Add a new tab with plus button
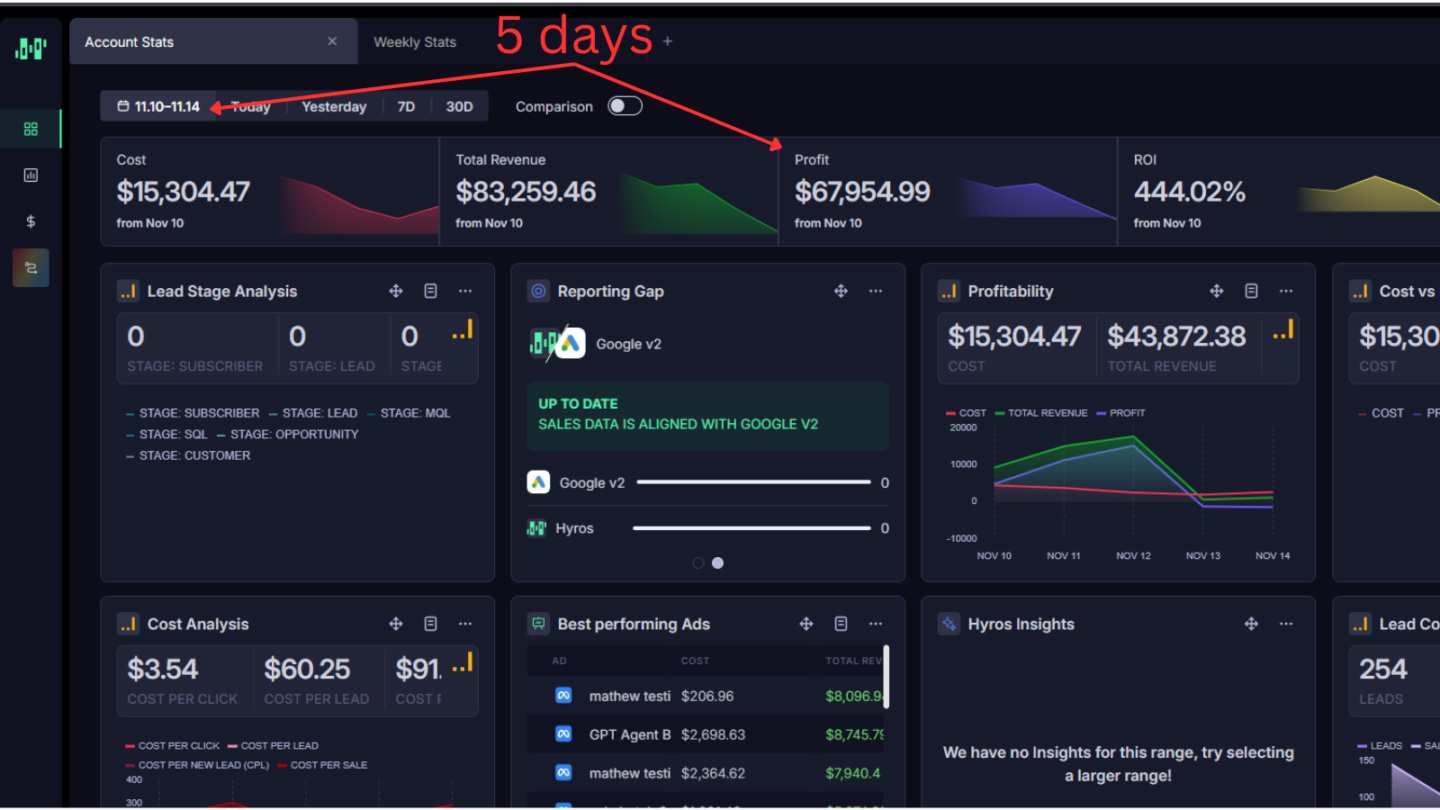 click(668, 41)
